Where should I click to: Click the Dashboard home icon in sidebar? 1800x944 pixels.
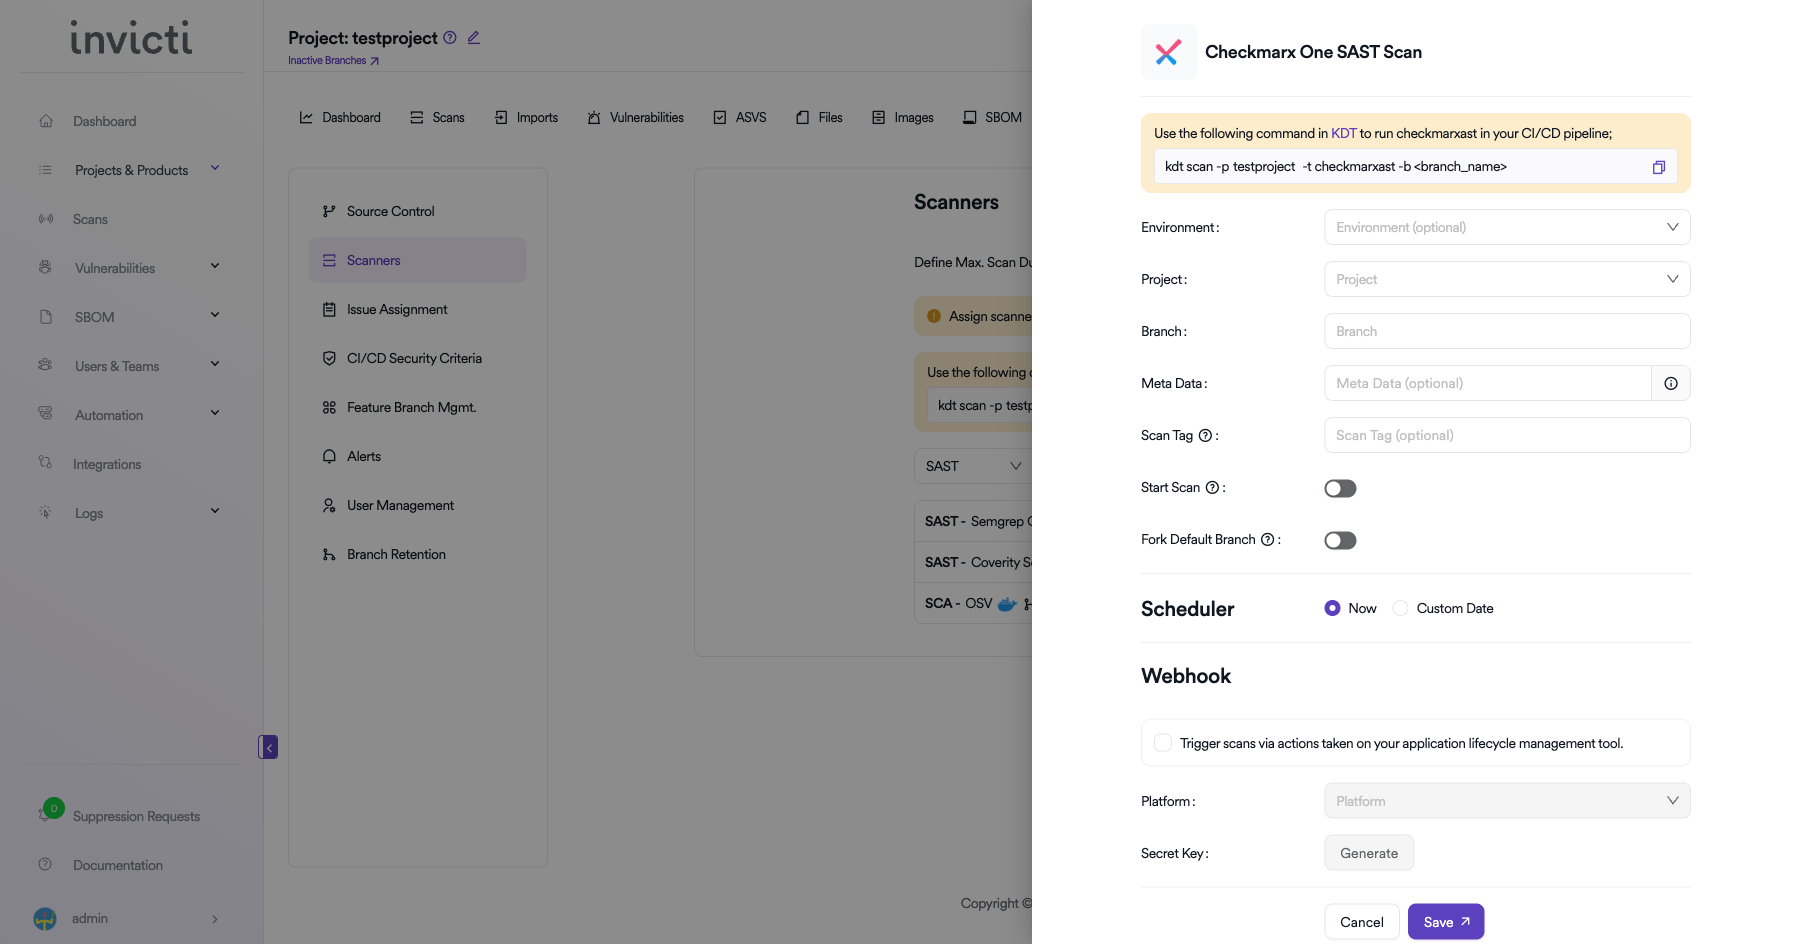click(x=46, y=121)
